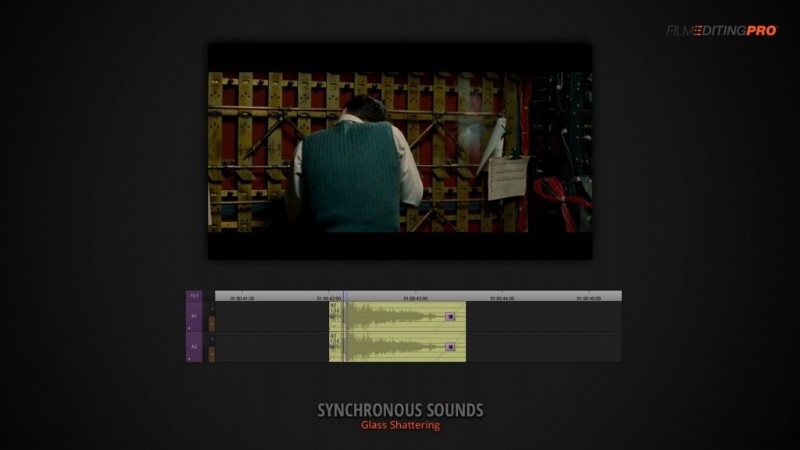The width and height of the screenshot is (800, 450).
Task: Select the A2 audio track header
Action: pyautogui.click(x=194, y=347)
